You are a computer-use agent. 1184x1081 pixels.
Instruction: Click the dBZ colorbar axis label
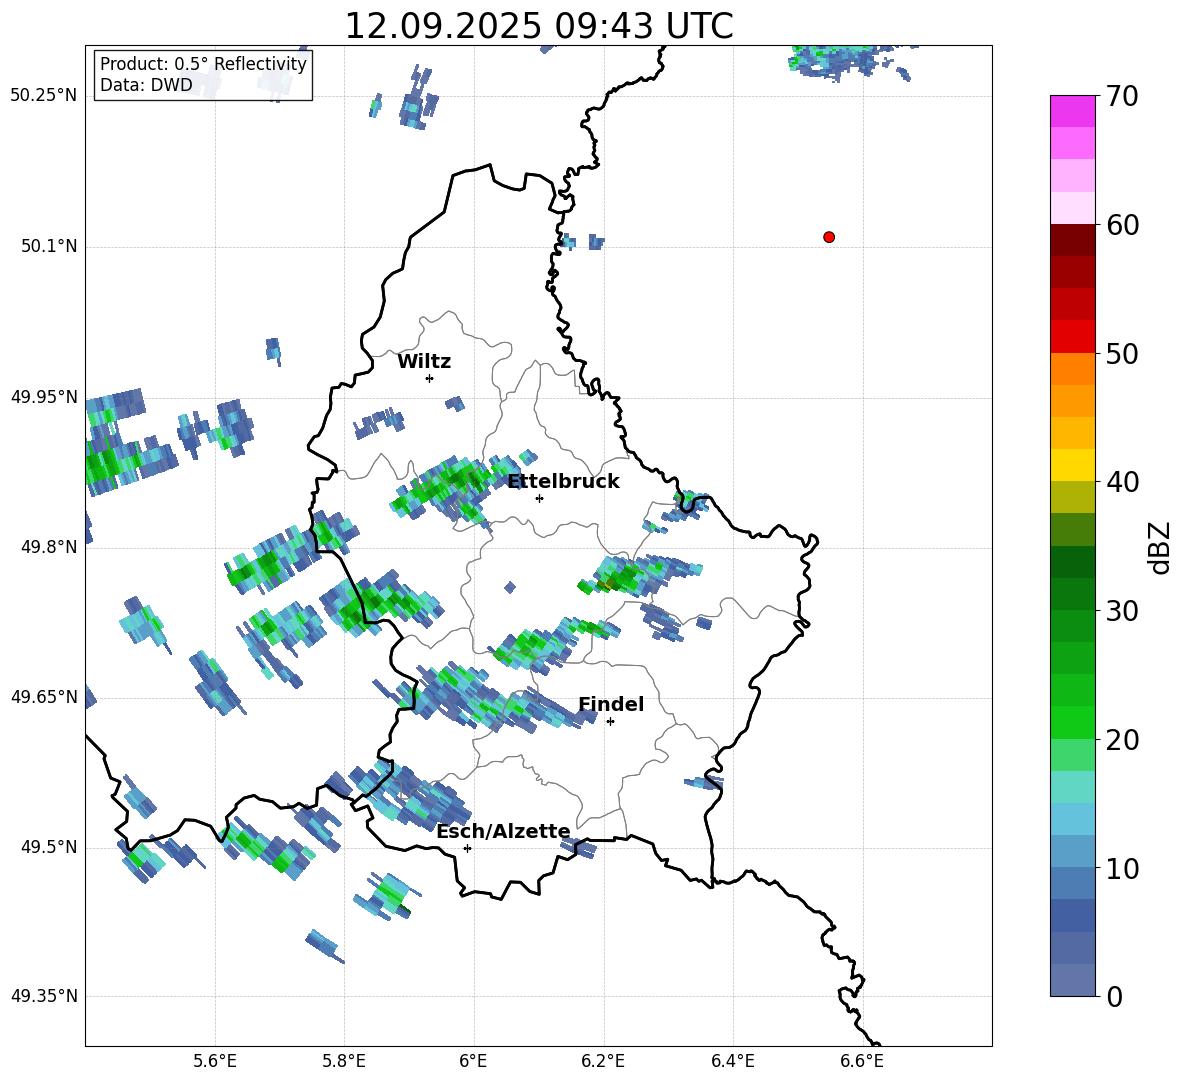click(x=1161, y=547)
